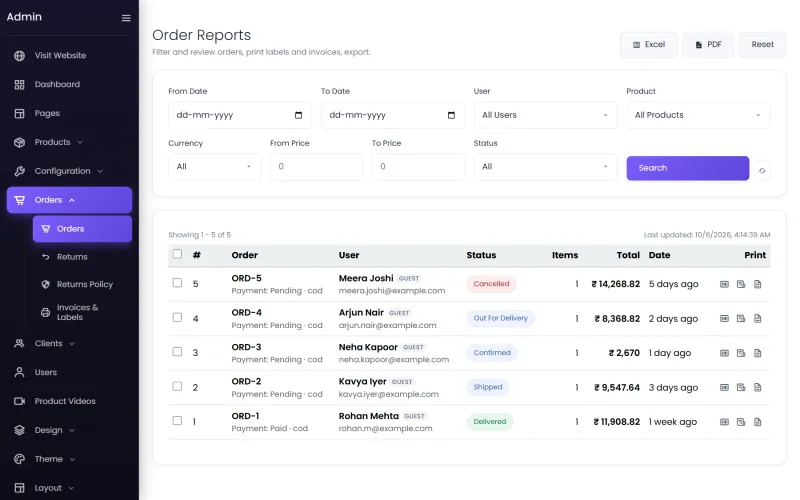Click the globe icon for Visit Website
Screen dimensions: 800x500
pyautogui.click(x=19, y=56)
